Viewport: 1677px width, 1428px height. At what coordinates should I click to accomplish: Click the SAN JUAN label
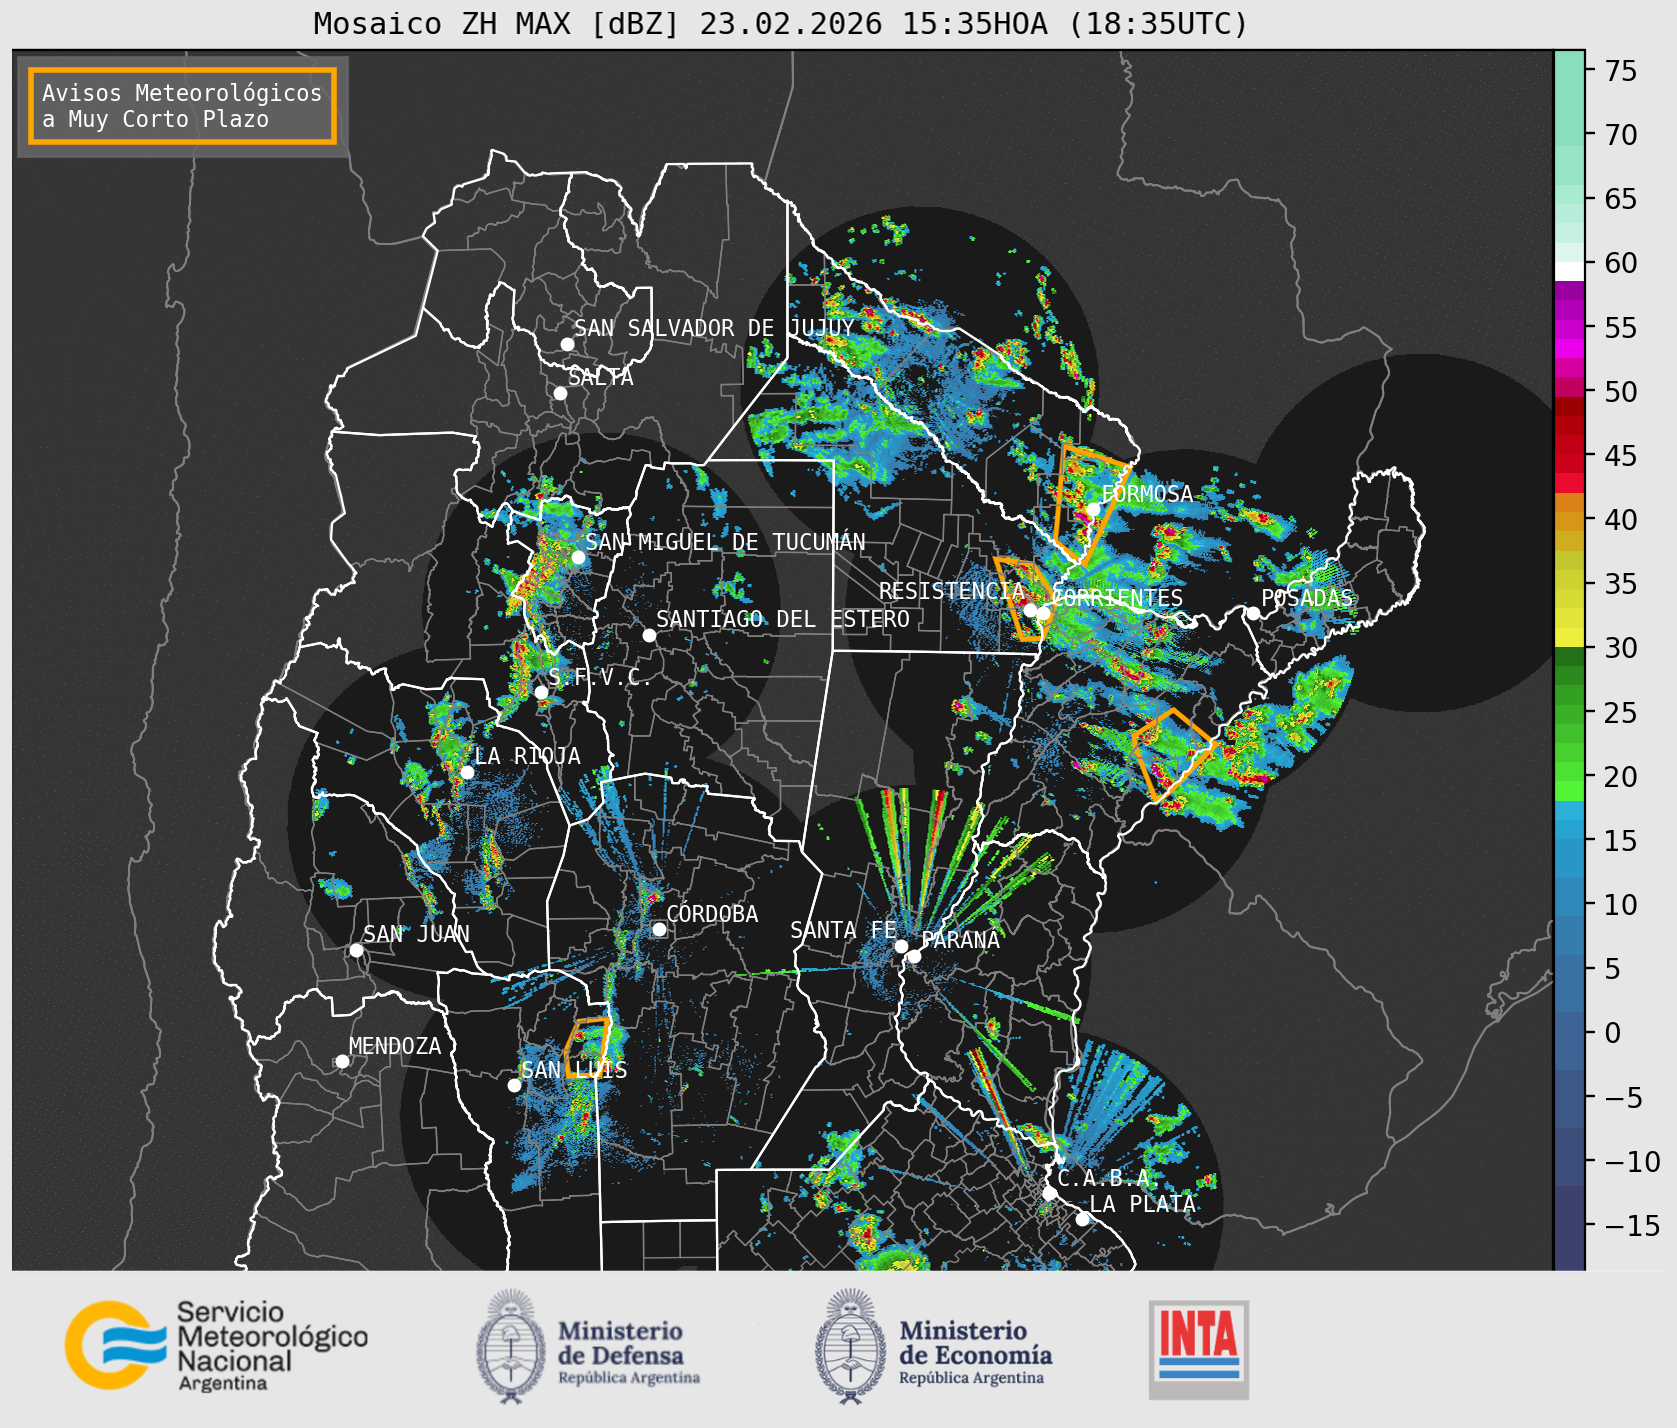click(416, 934)
